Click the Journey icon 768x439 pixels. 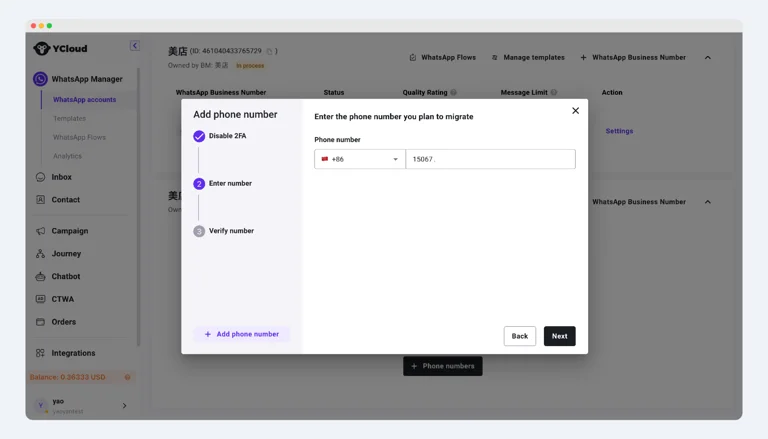pyautogui.click(x=40, y=253)
